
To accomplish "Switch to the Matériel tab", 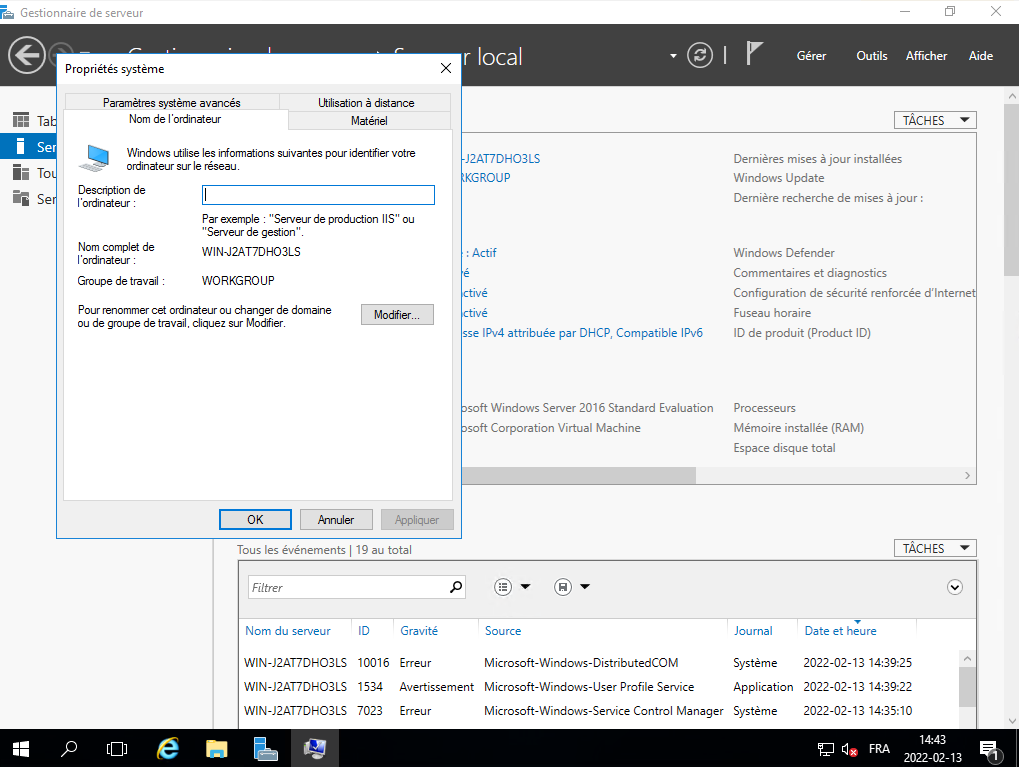I will click(369, 120).
